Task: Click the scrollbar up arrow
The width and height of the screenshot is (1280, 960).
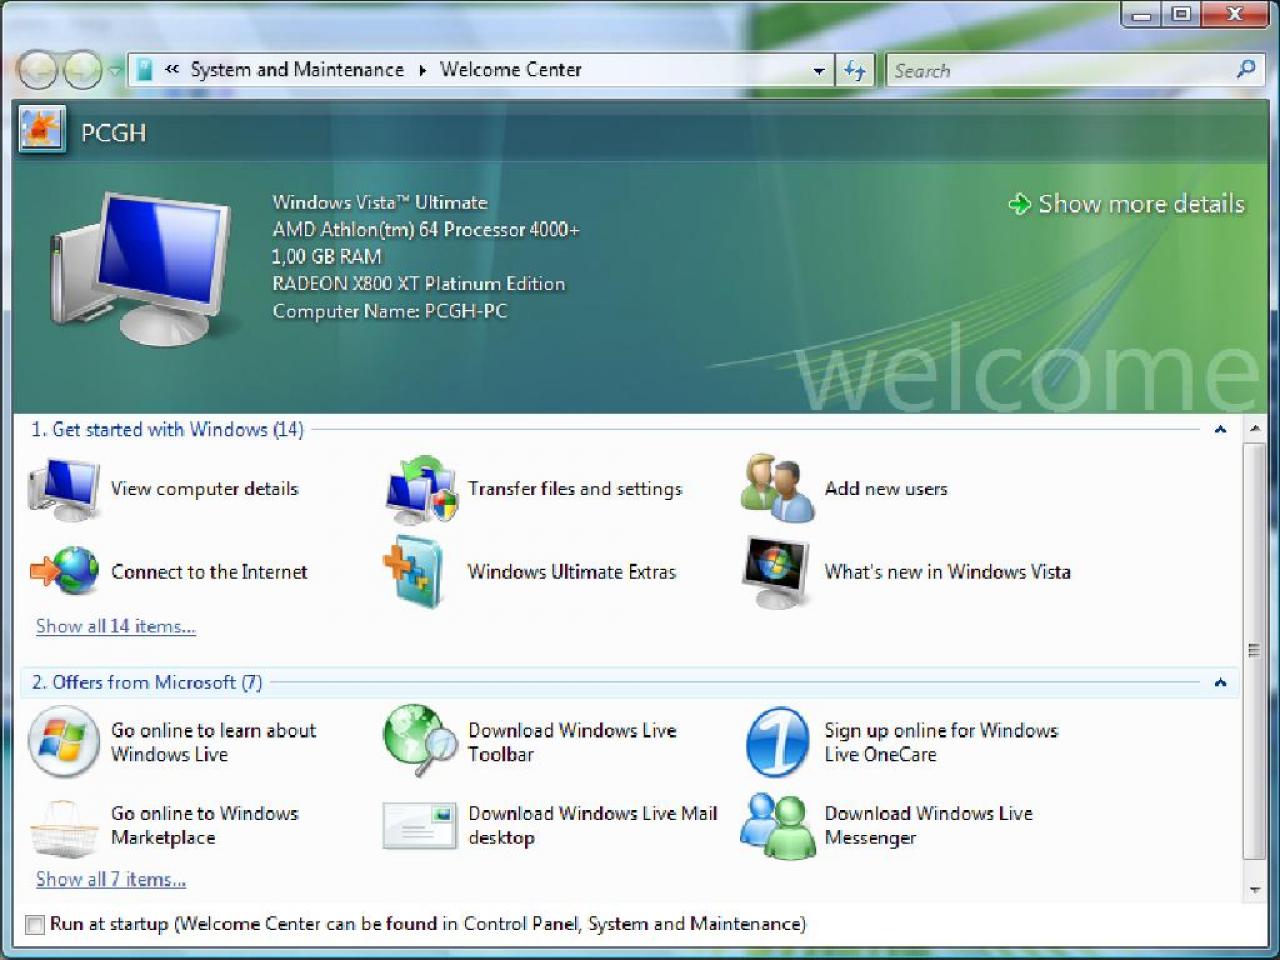Action: (x=1254, y=429)
